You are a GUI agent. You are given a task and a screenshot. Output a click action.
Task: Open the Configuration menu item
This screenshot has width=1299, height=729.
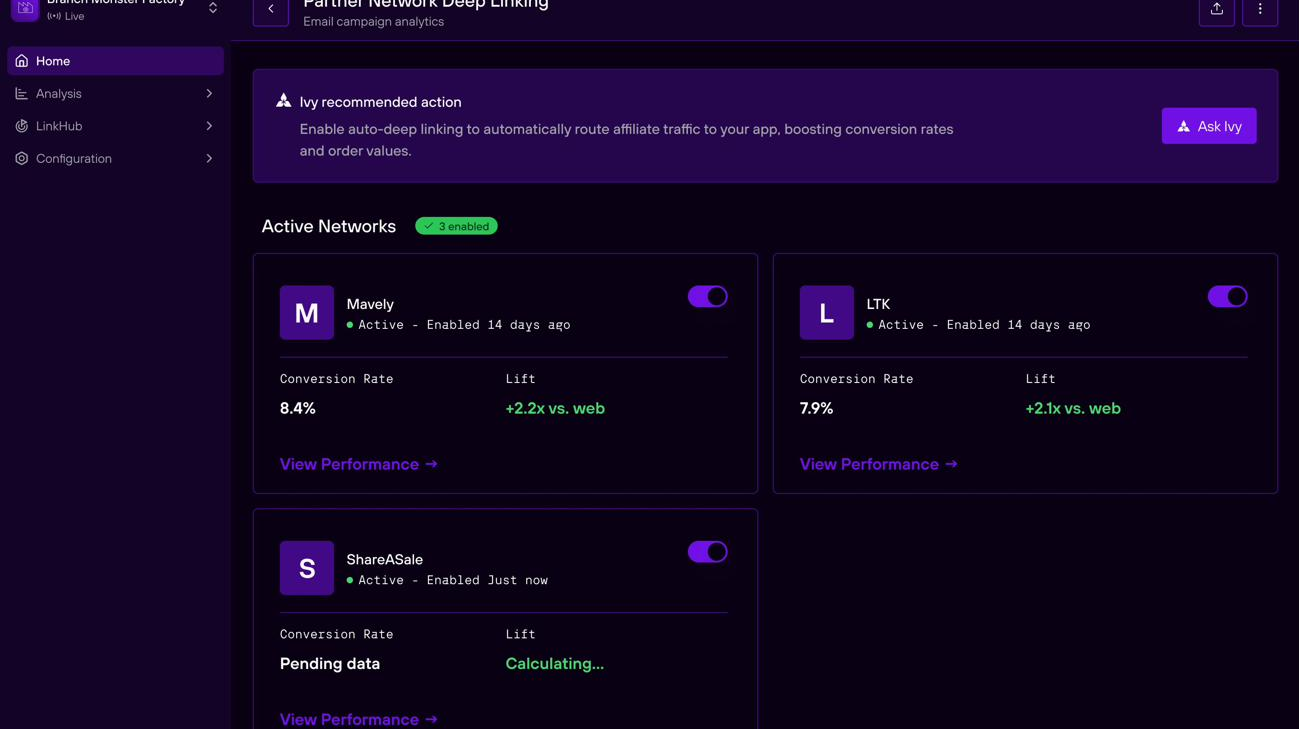coord(115,159)
